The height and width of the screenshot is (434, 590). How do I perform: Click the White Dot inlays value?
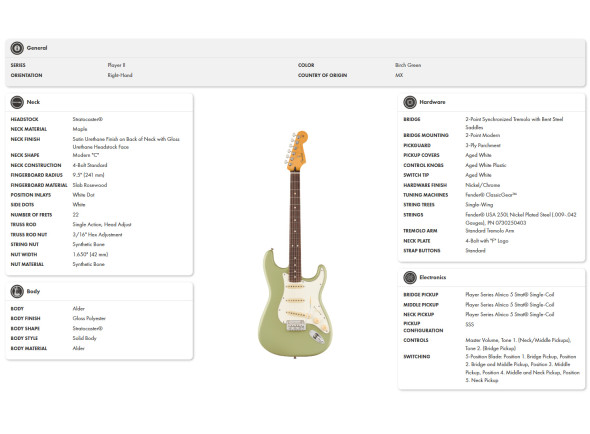point(84,195)
